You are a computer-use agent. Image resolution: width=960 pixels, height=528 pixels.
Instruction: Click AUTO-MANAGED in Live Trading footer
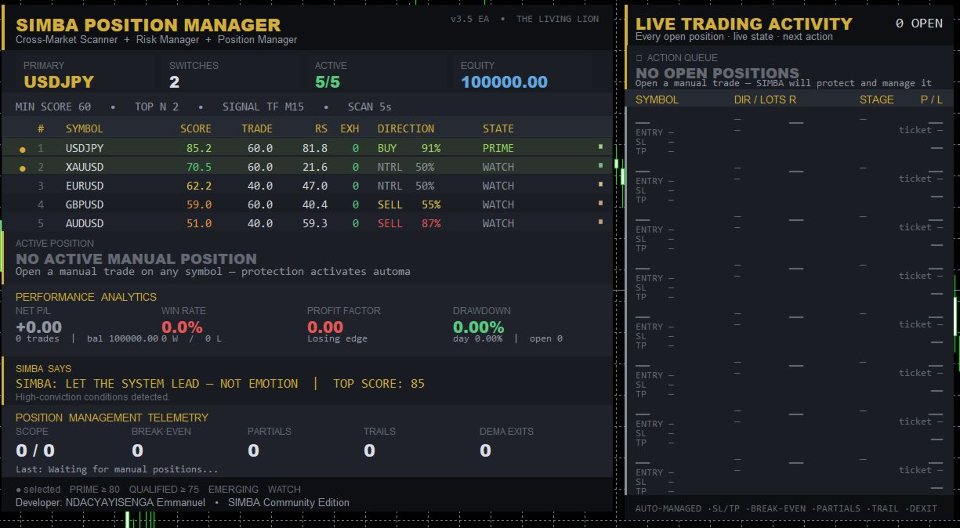pyautogui.click(x=668, y=508)
